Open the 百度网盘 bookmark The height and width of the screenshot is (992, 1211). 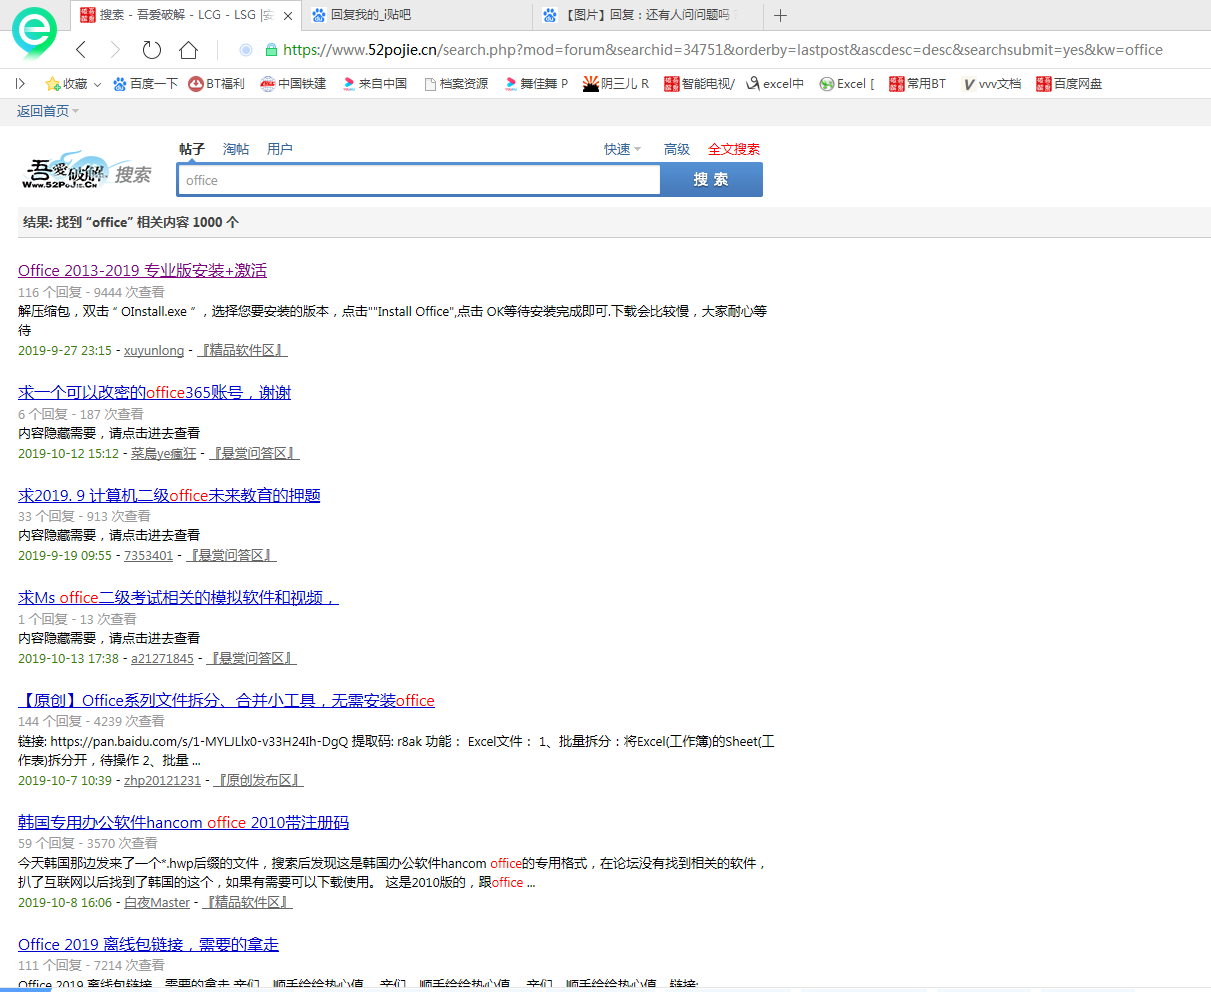(x=1069, y=84)
